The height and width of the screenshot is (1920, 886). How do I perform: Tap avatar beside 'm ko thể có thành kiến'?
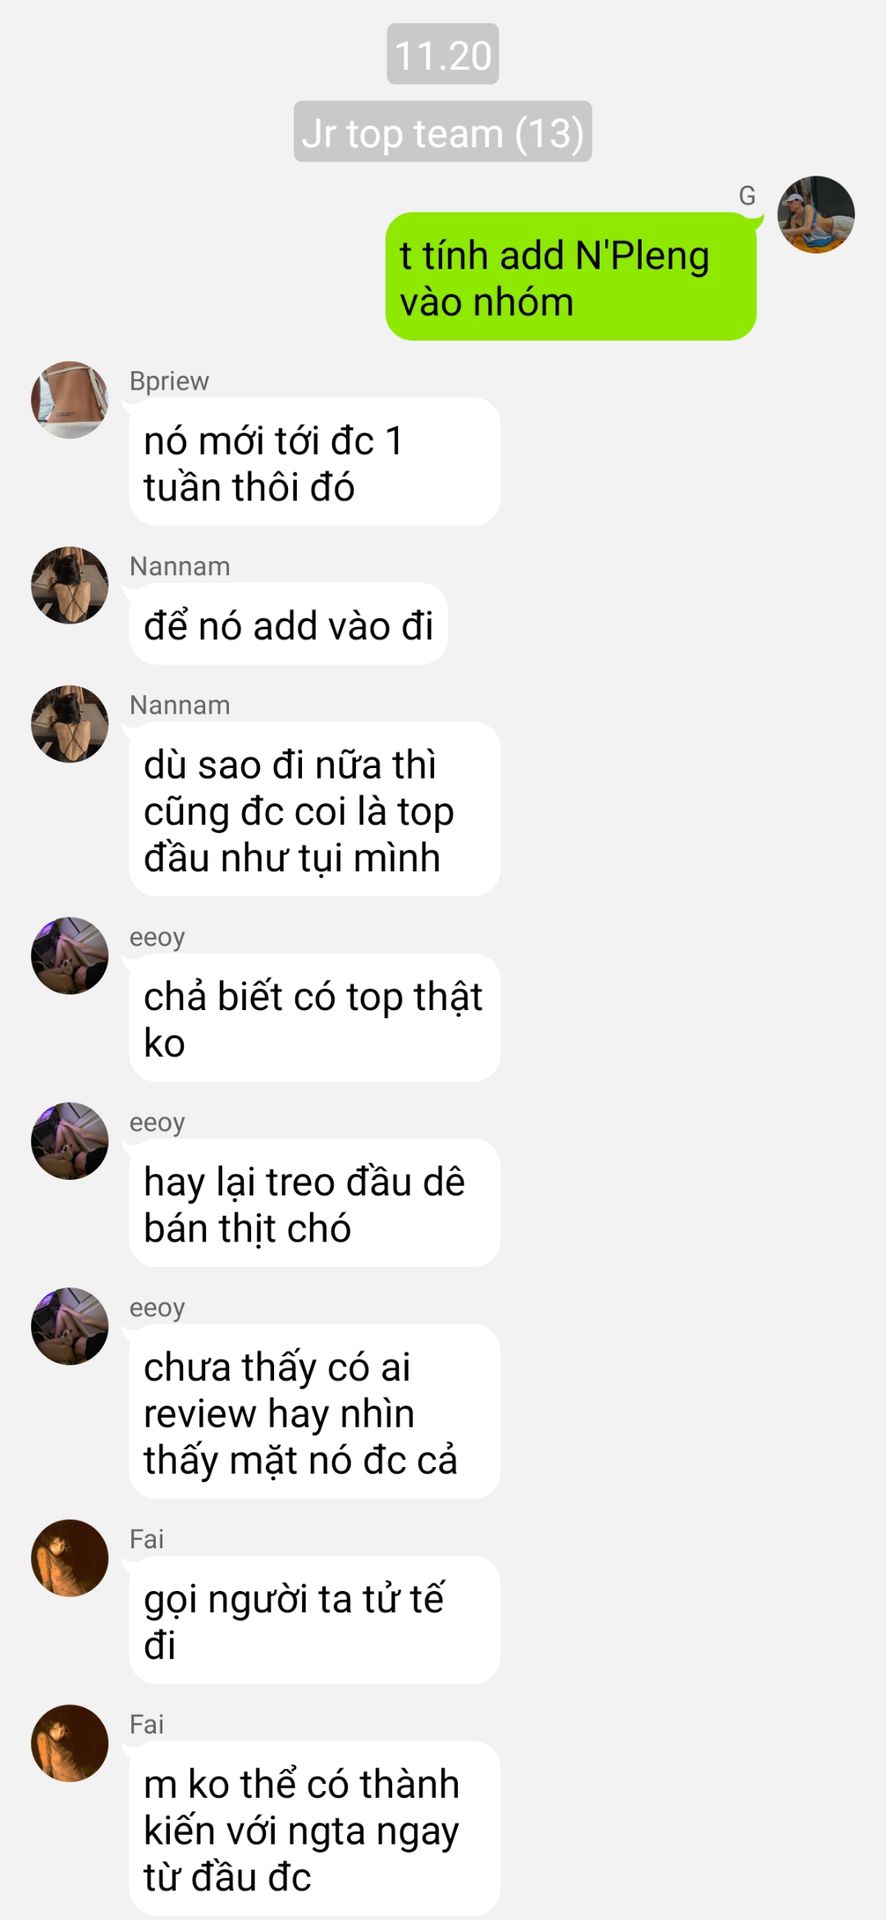point(70,1743)
